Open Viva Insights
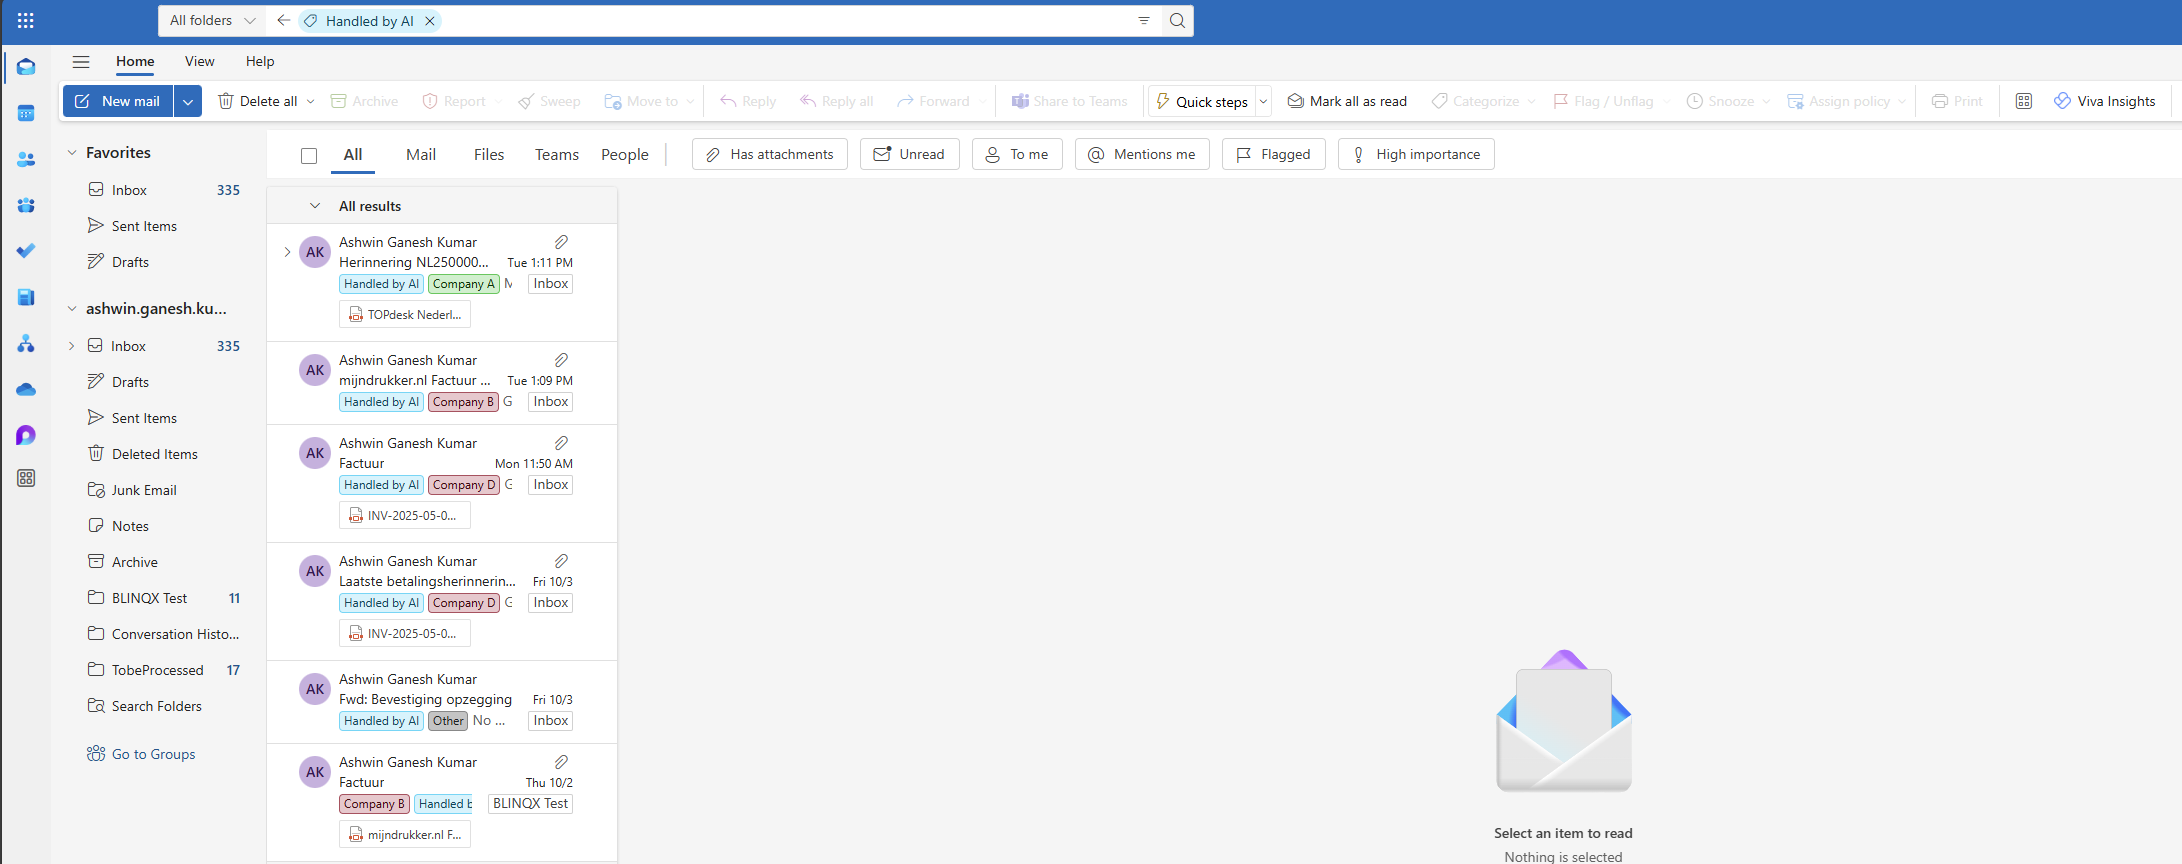Screen dimensions: 2182x864 2104,101
